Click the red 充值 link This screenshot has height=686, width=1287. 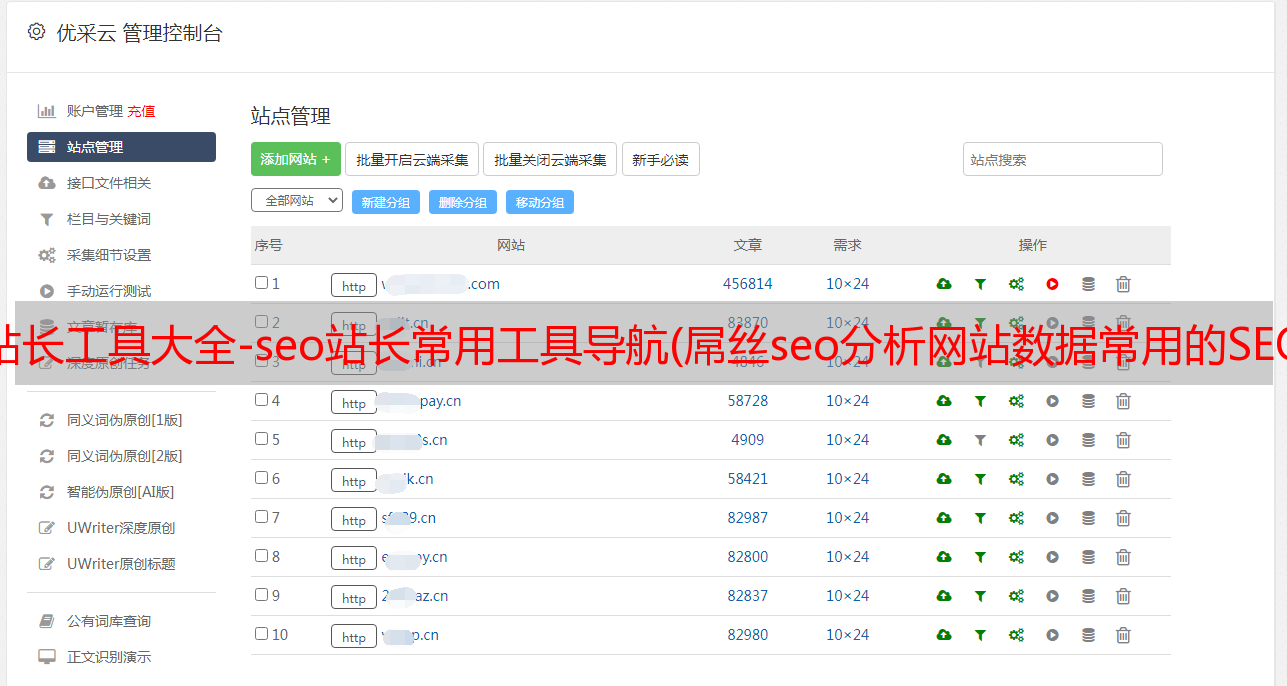point(141,111)
